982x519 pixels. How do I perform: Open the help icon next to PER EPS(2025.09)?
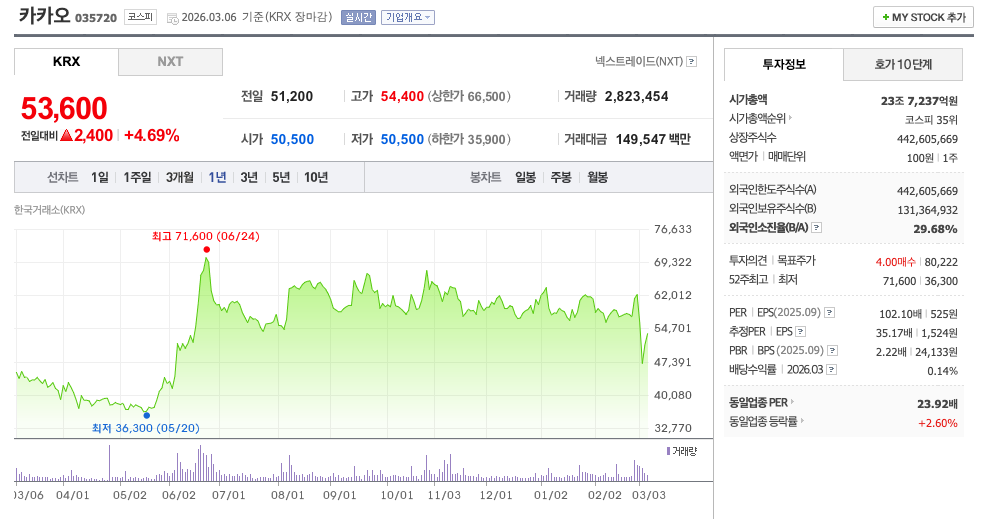829,312
